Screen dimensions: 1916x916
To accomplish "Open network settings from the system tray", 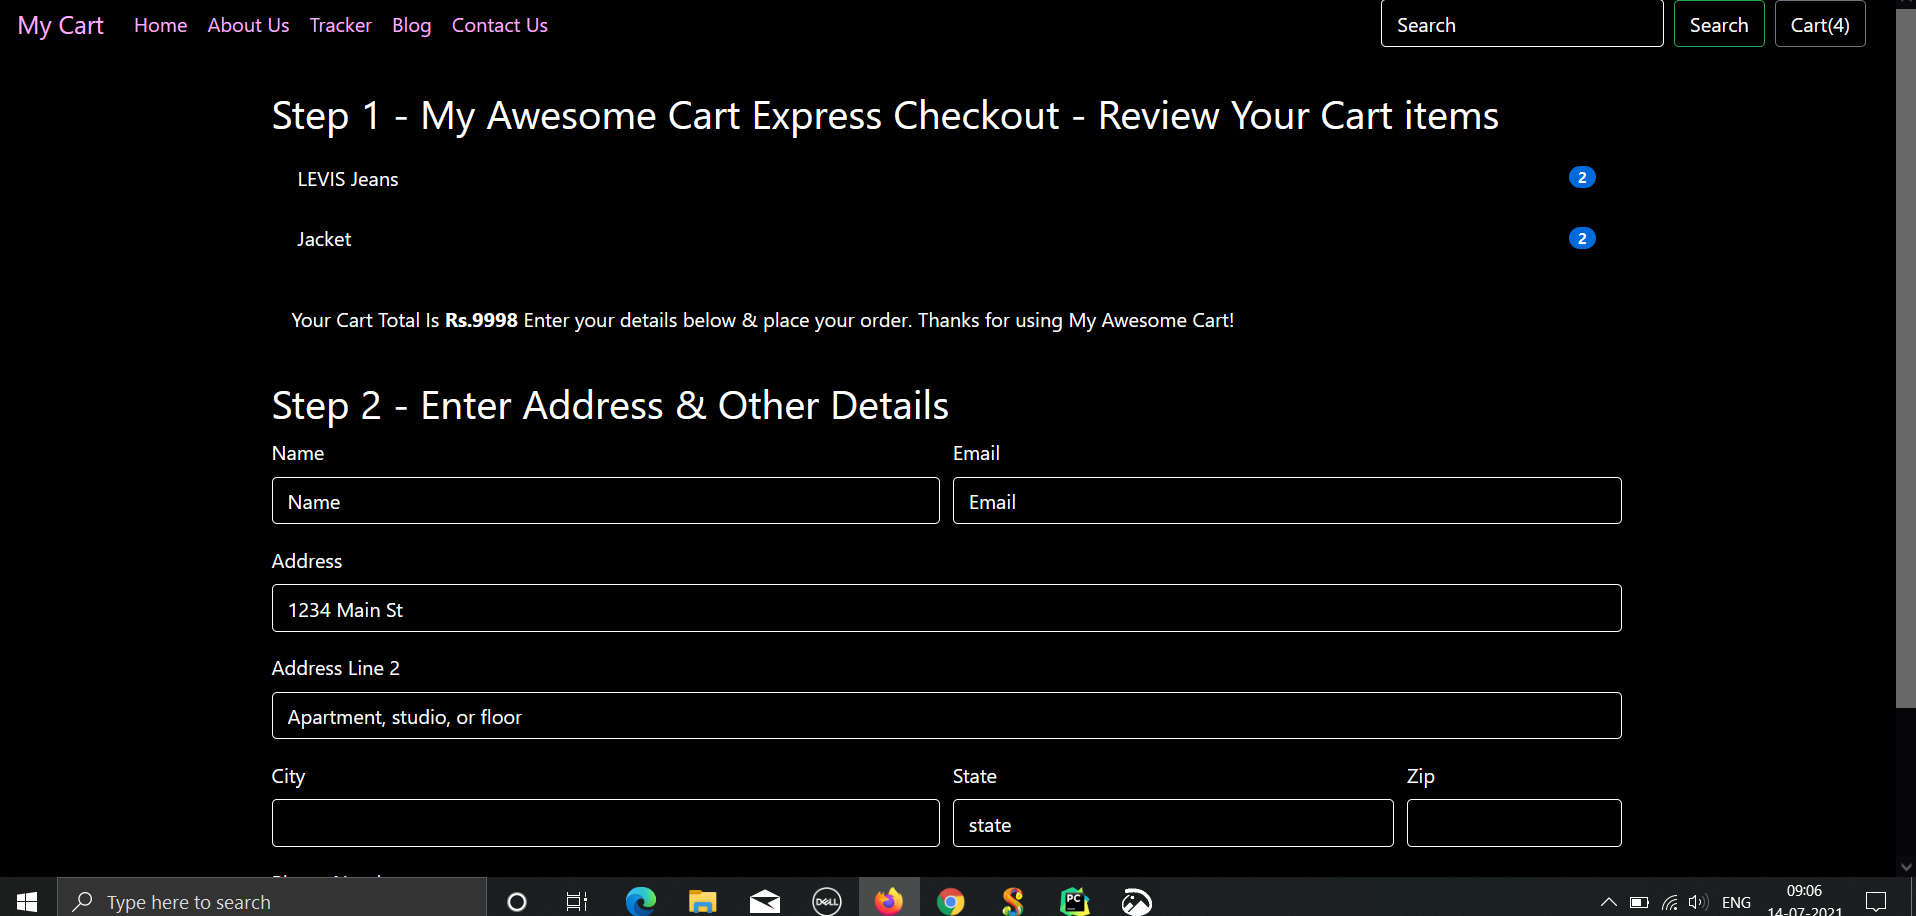I will click(1670, 901).
